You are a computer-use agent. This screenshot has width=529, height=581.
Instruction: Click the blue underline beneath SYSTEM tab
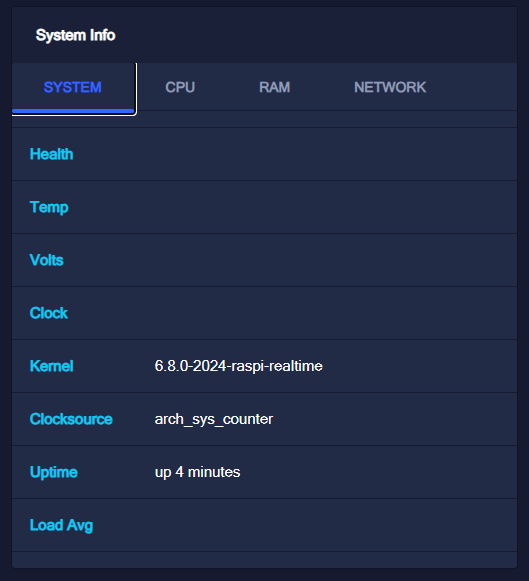point(73,110)
